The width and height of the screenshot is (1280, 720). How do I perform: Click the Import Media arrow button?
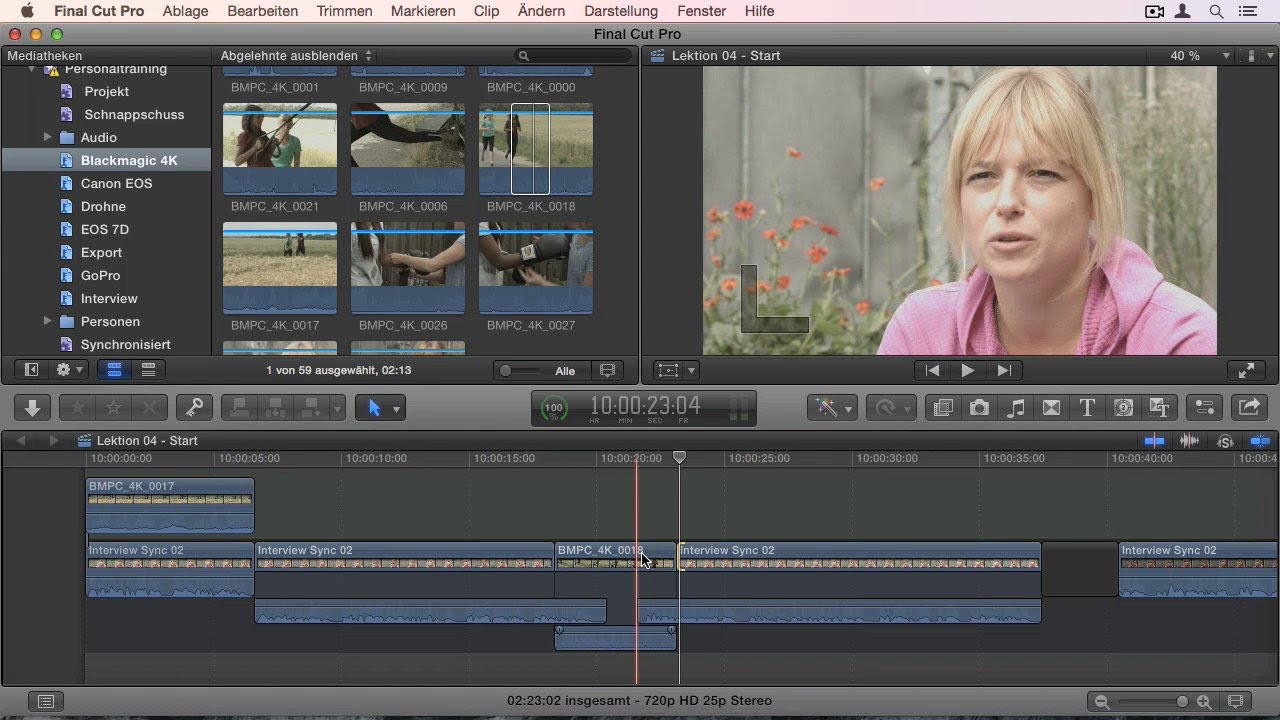click(32, 408)
